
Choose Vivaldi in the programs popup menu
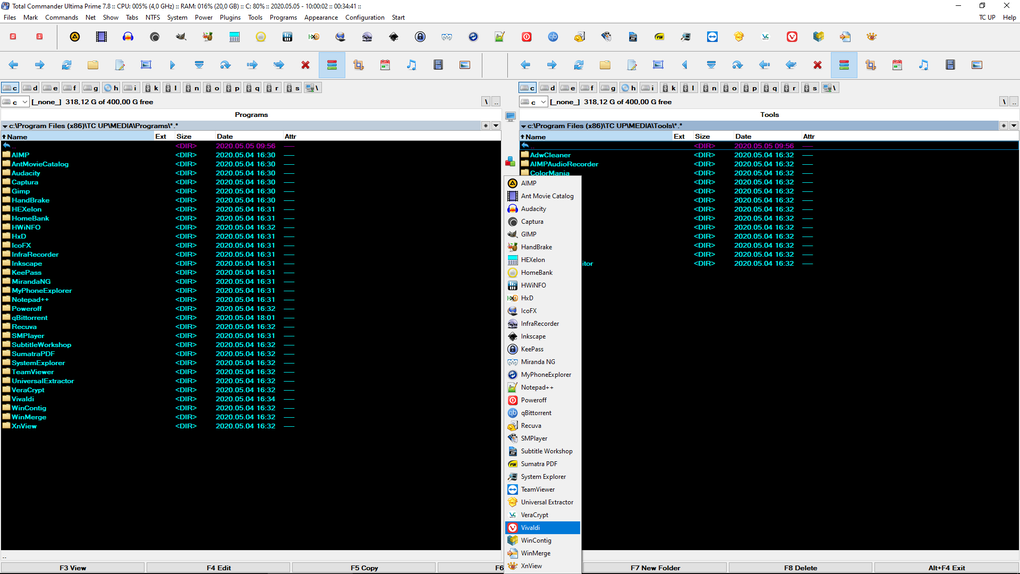point(543,528)
